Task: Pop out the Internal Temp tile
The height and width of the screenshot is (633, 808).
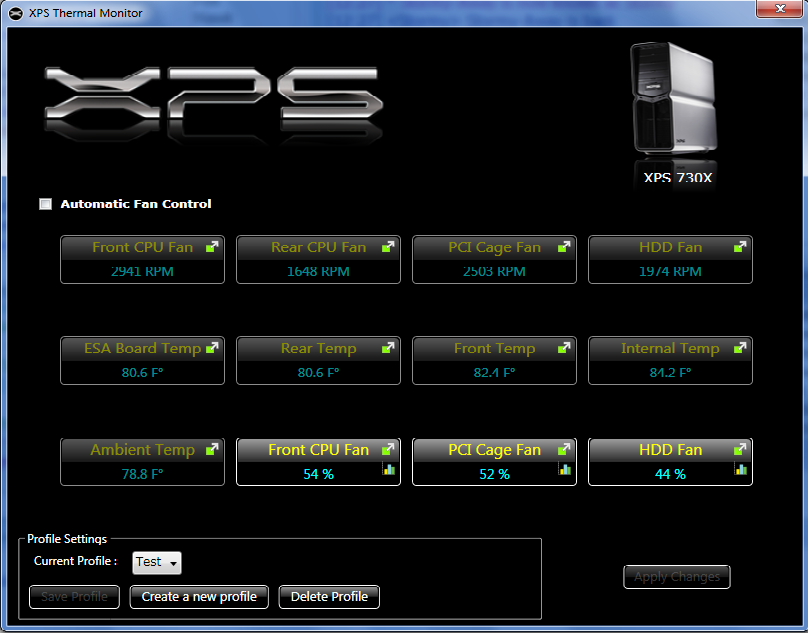Action: 740,348
